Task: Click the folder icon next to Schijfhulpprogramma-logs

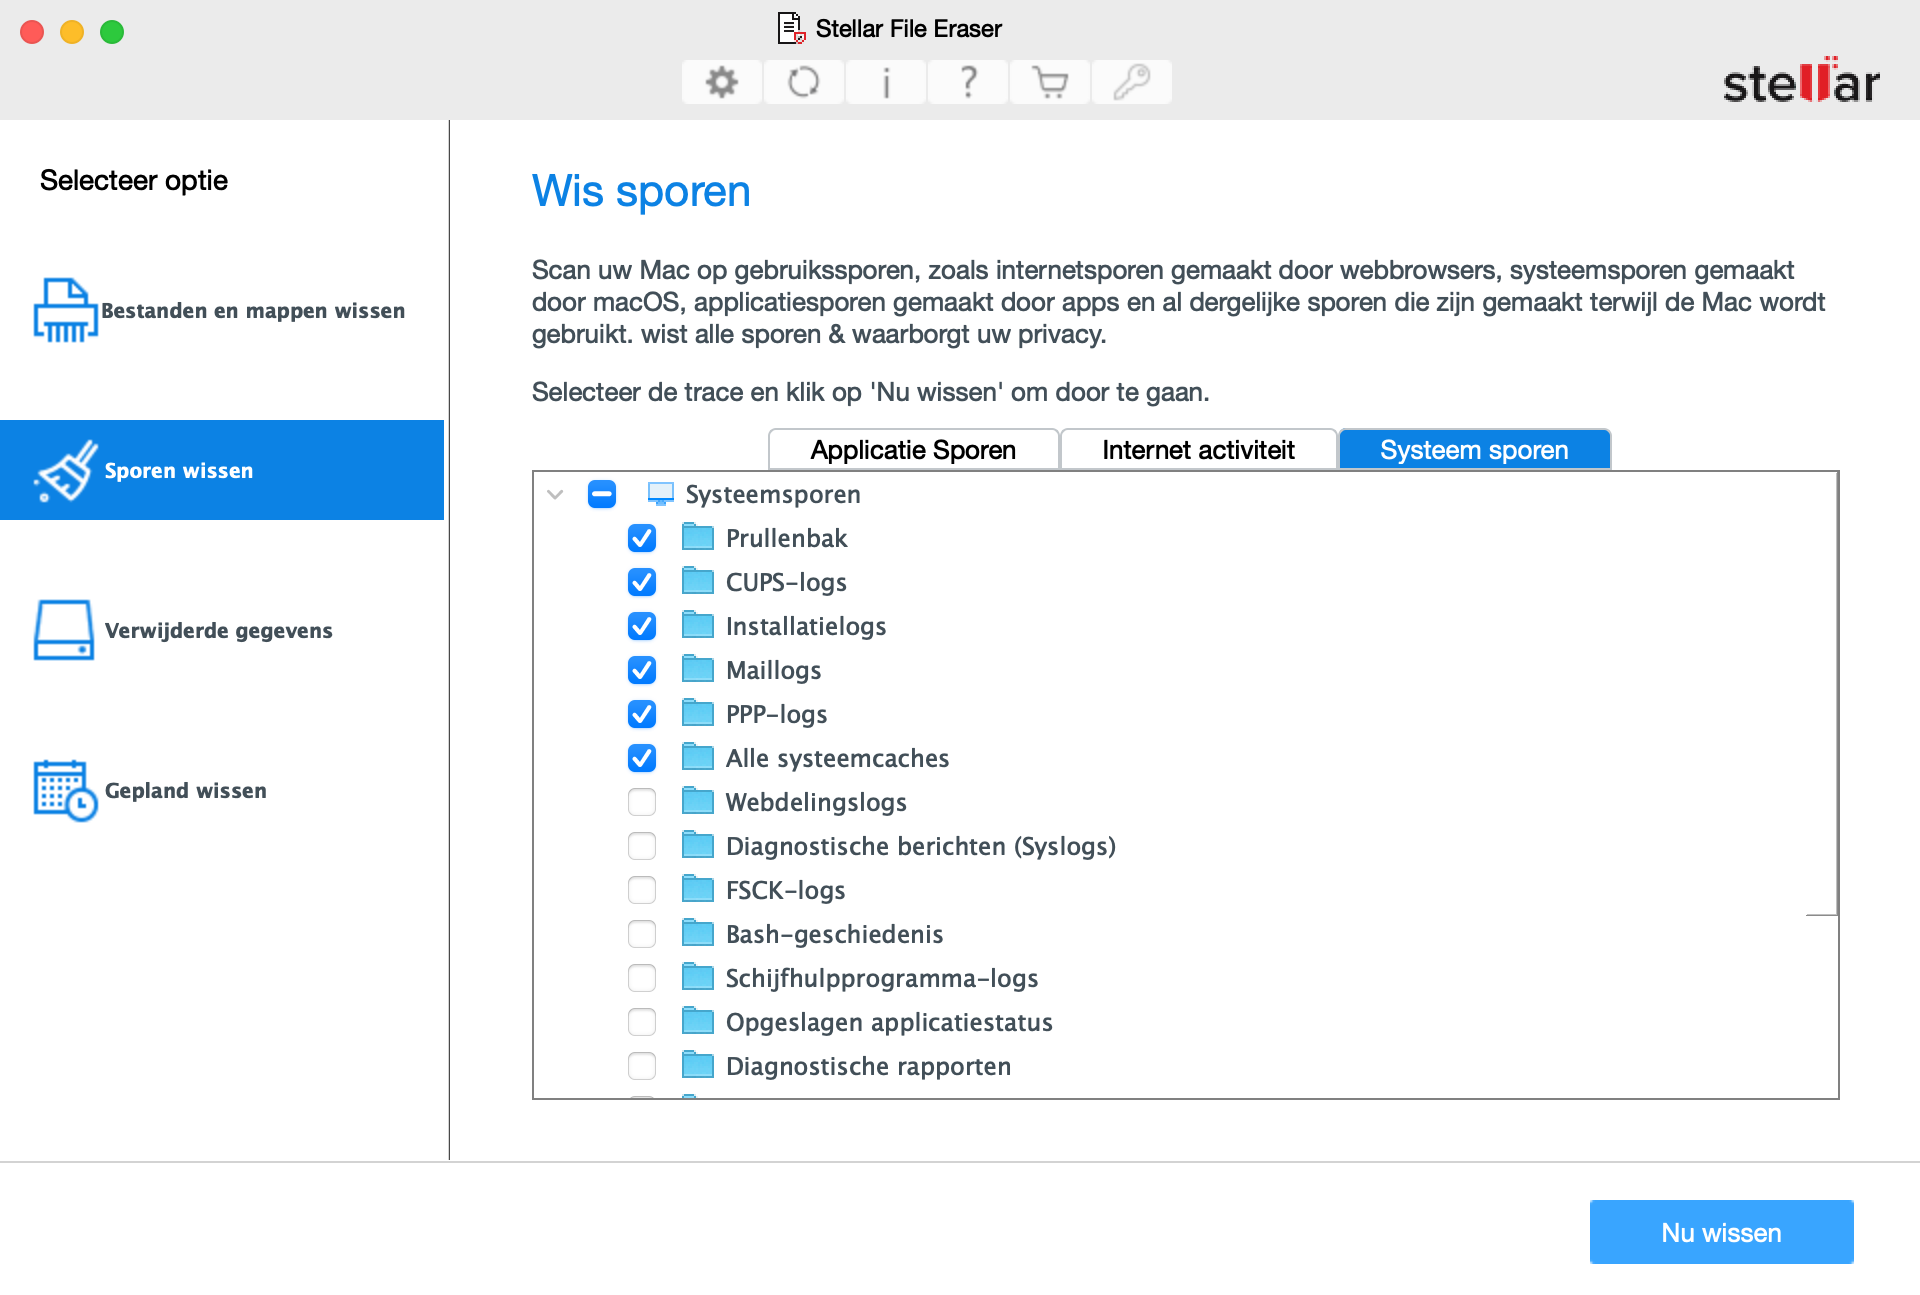Action: click(x=698, y=978)
